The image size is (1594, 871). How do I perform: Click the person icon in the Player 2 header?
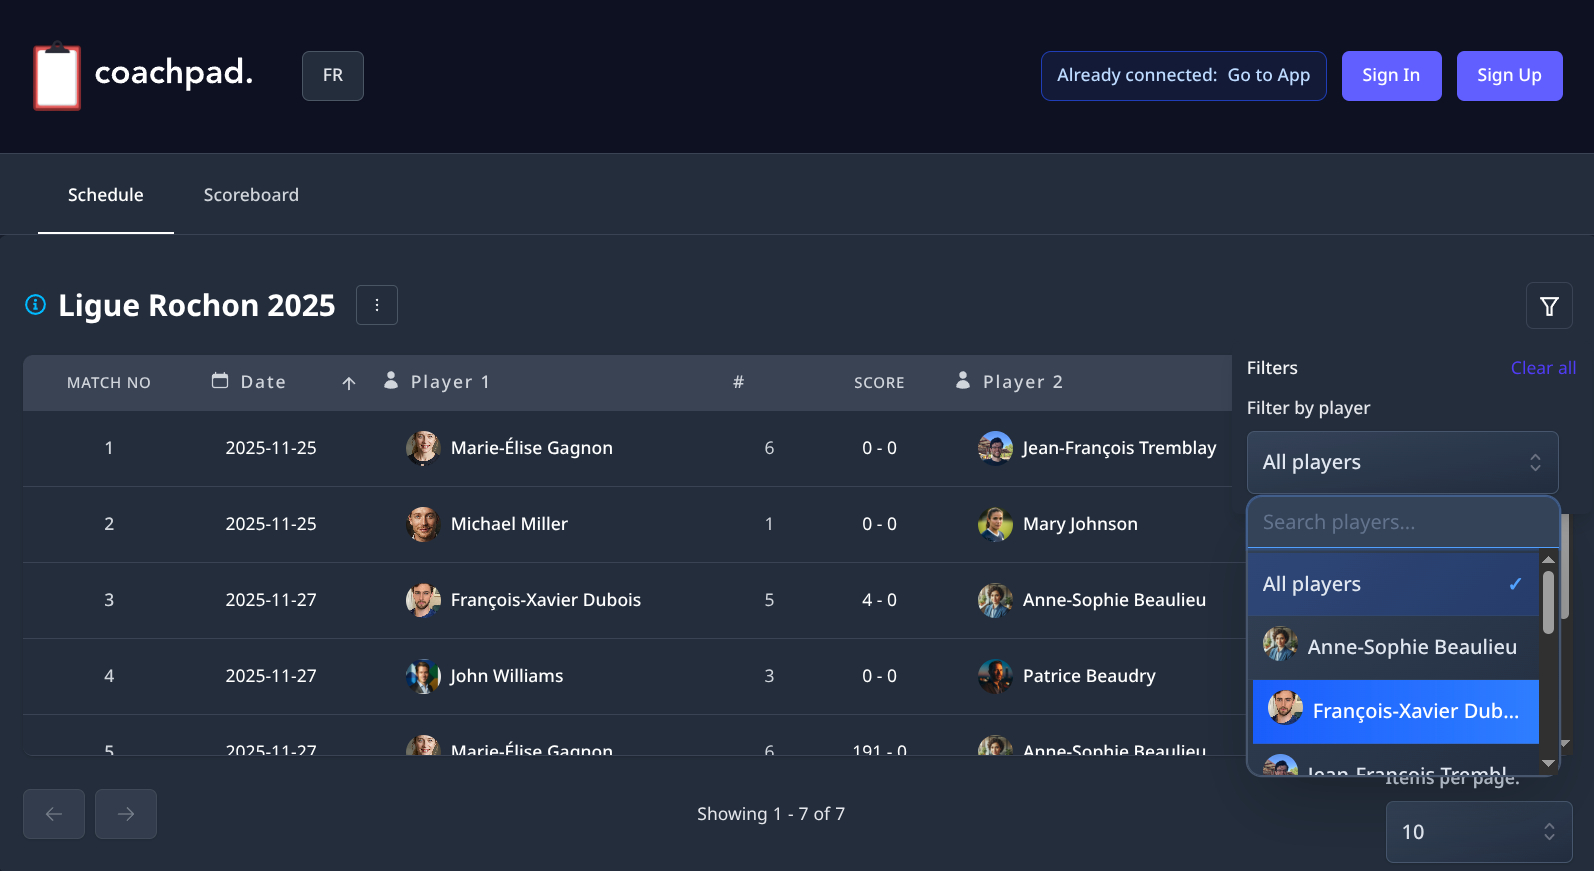962,381
